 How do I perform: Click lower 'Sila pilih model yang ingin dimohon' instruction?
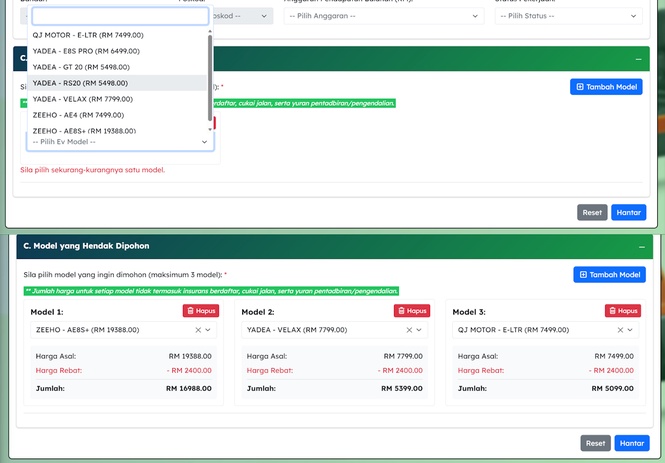coord(123,275)
